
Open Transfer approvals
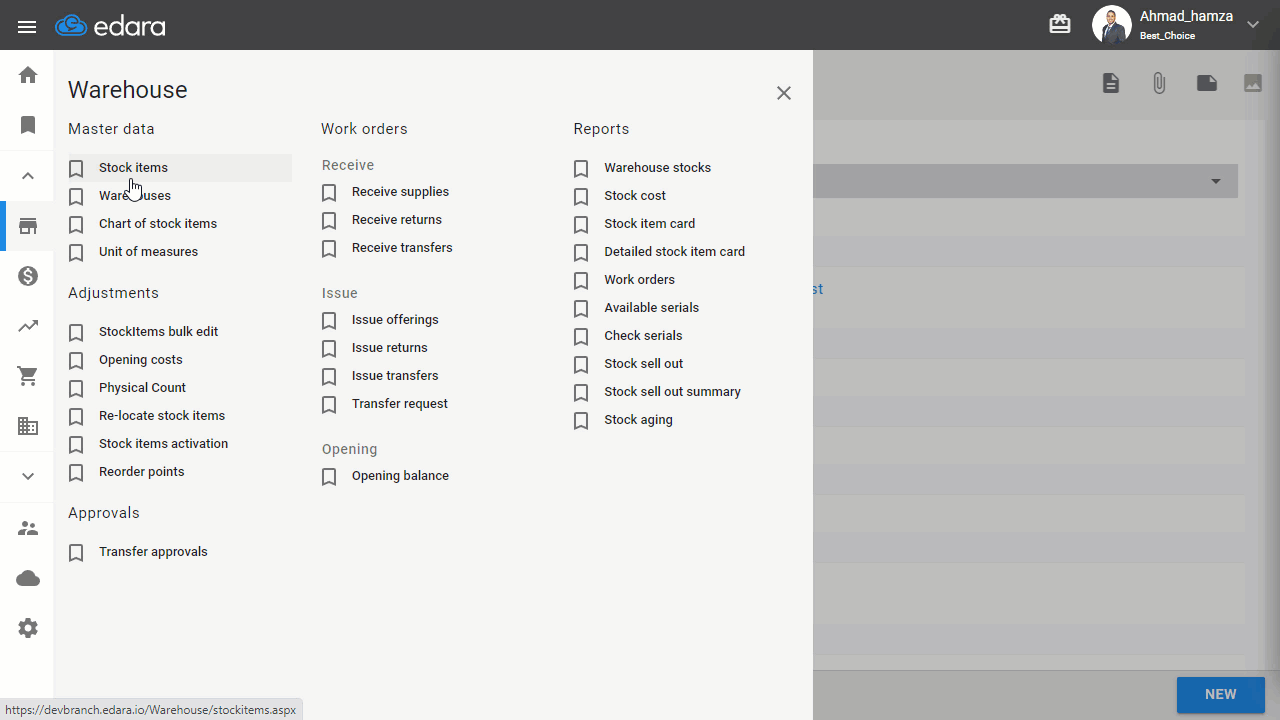pyautogui.click(x=153, y=552)
